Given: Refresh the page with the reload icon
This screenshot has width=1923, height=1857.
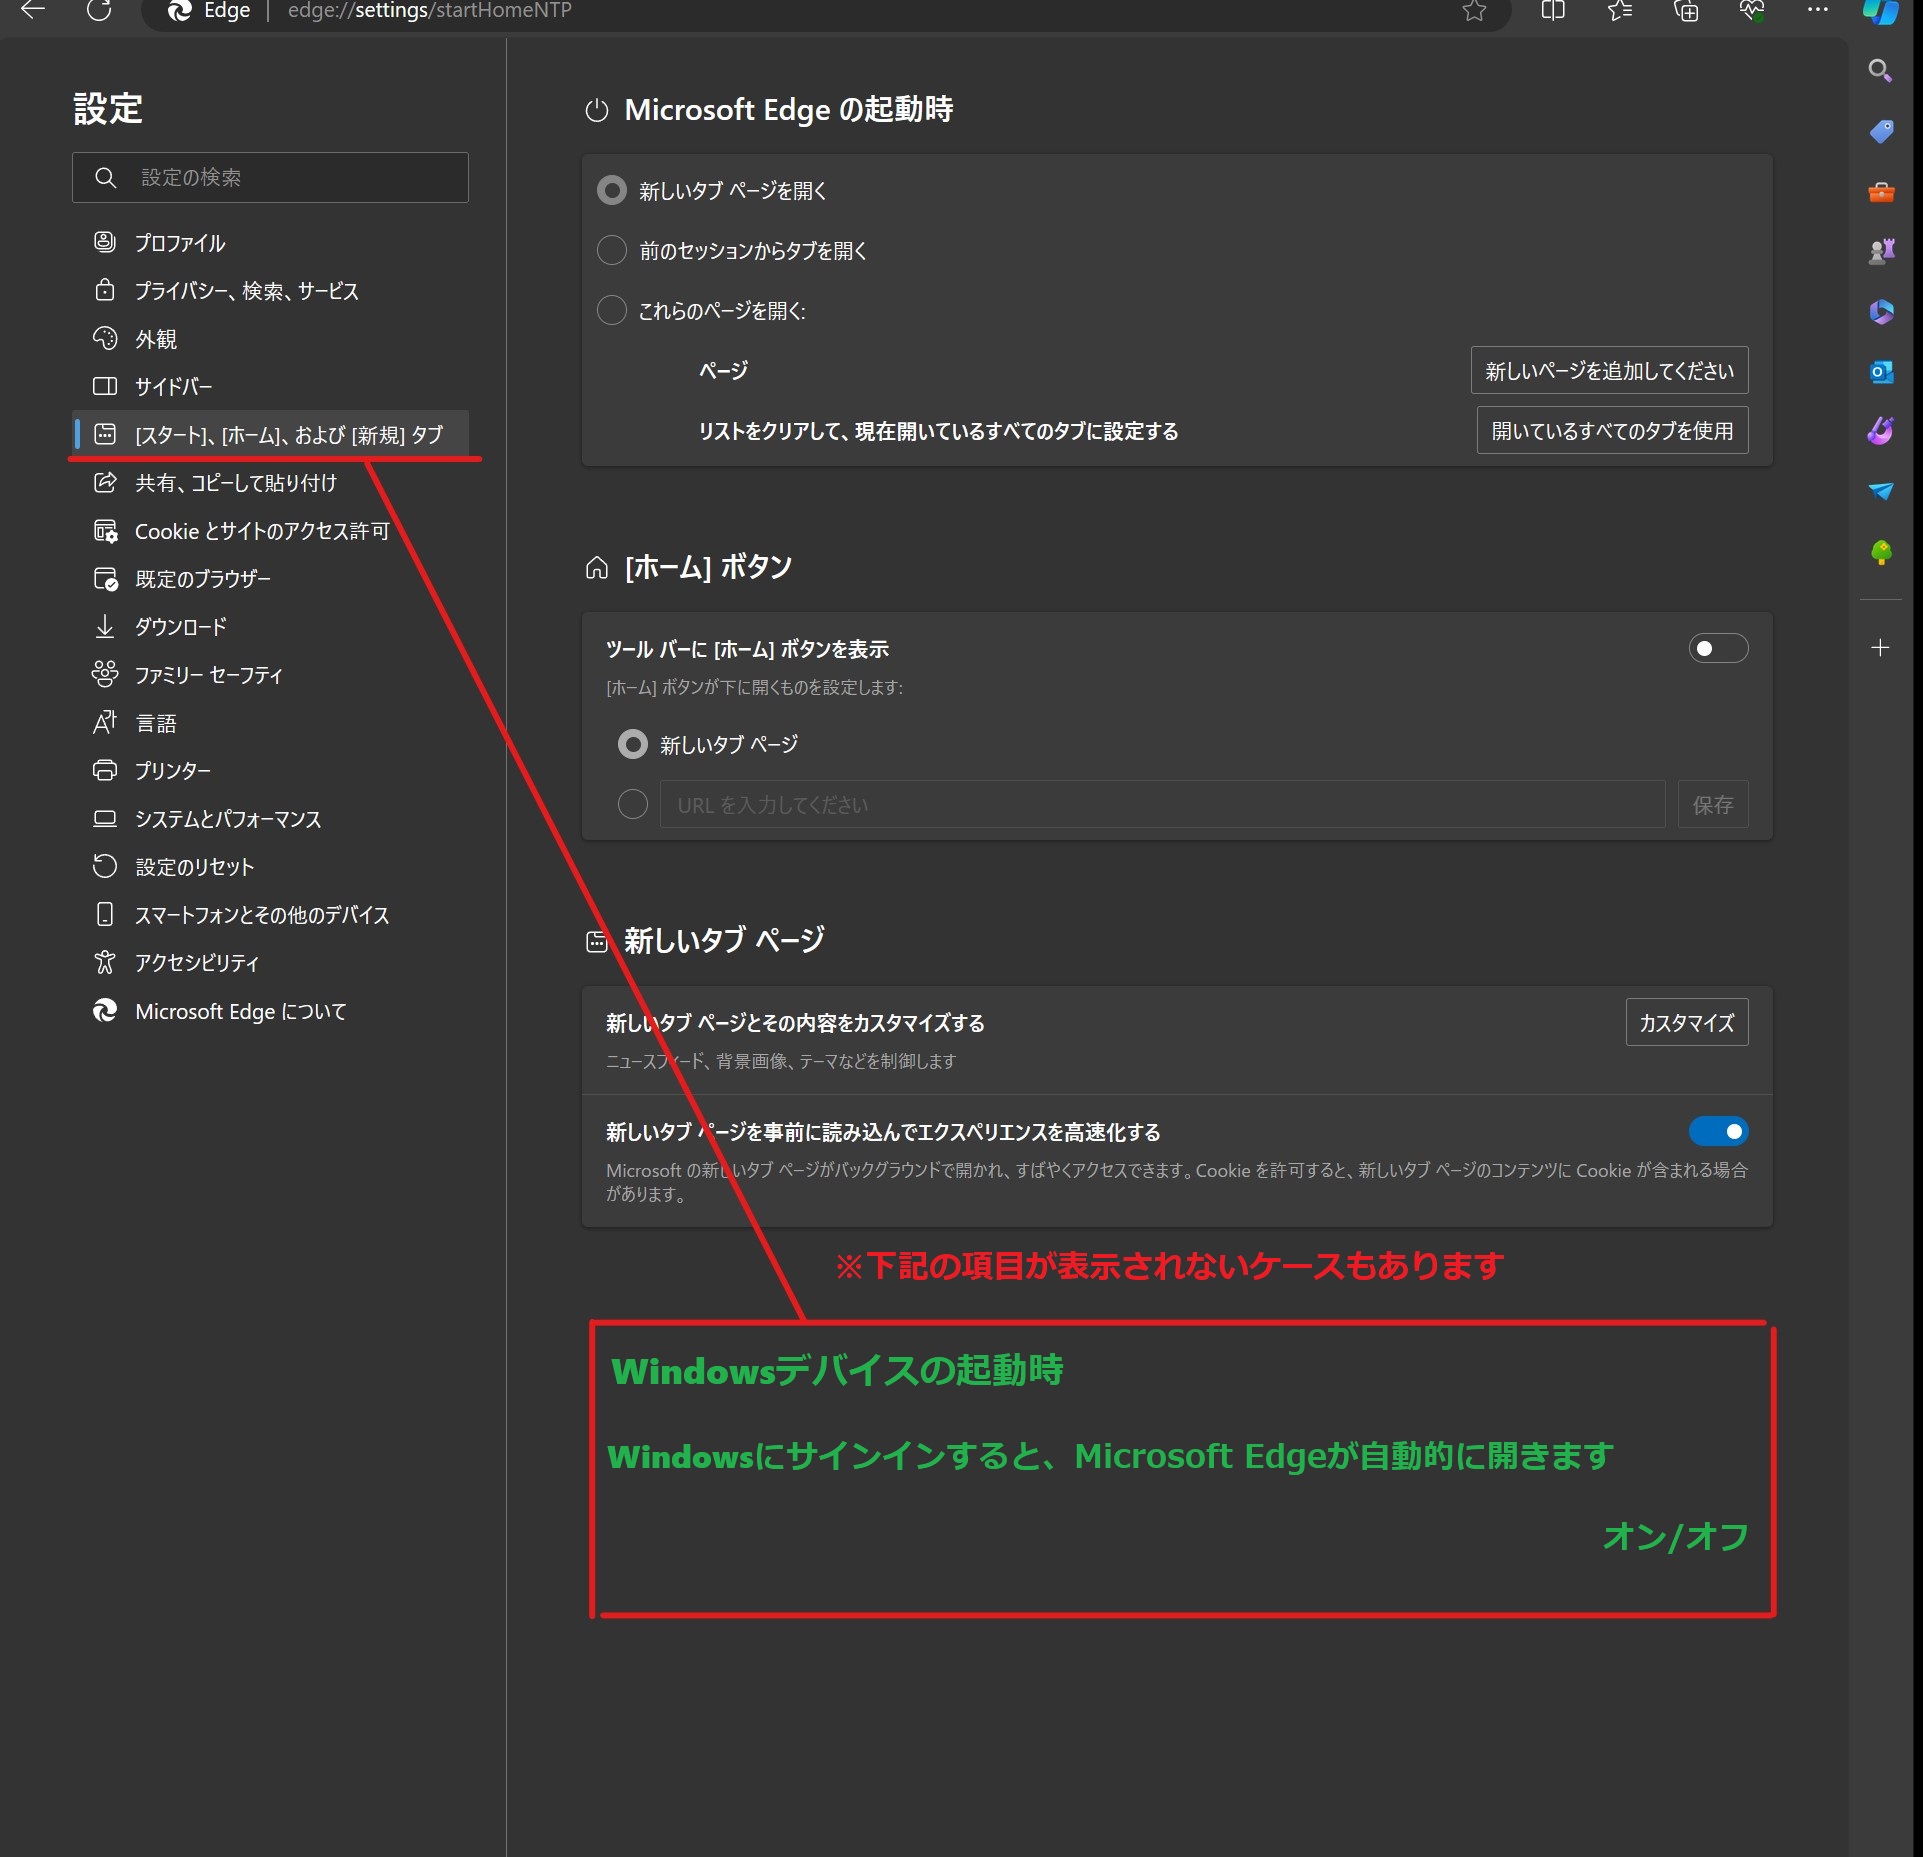Looking at the screenshot, I should (x=99, y=11).
